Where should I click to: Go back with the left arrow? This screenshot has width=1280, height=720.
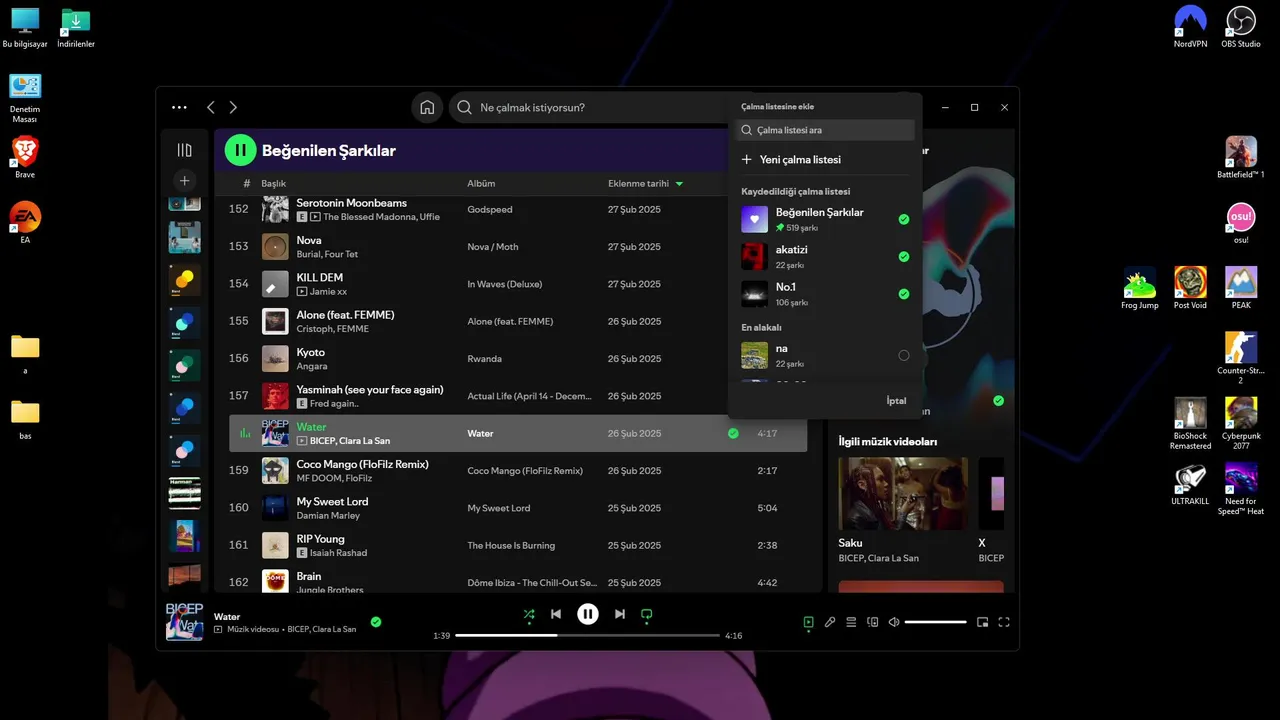(x=210, y=107)
